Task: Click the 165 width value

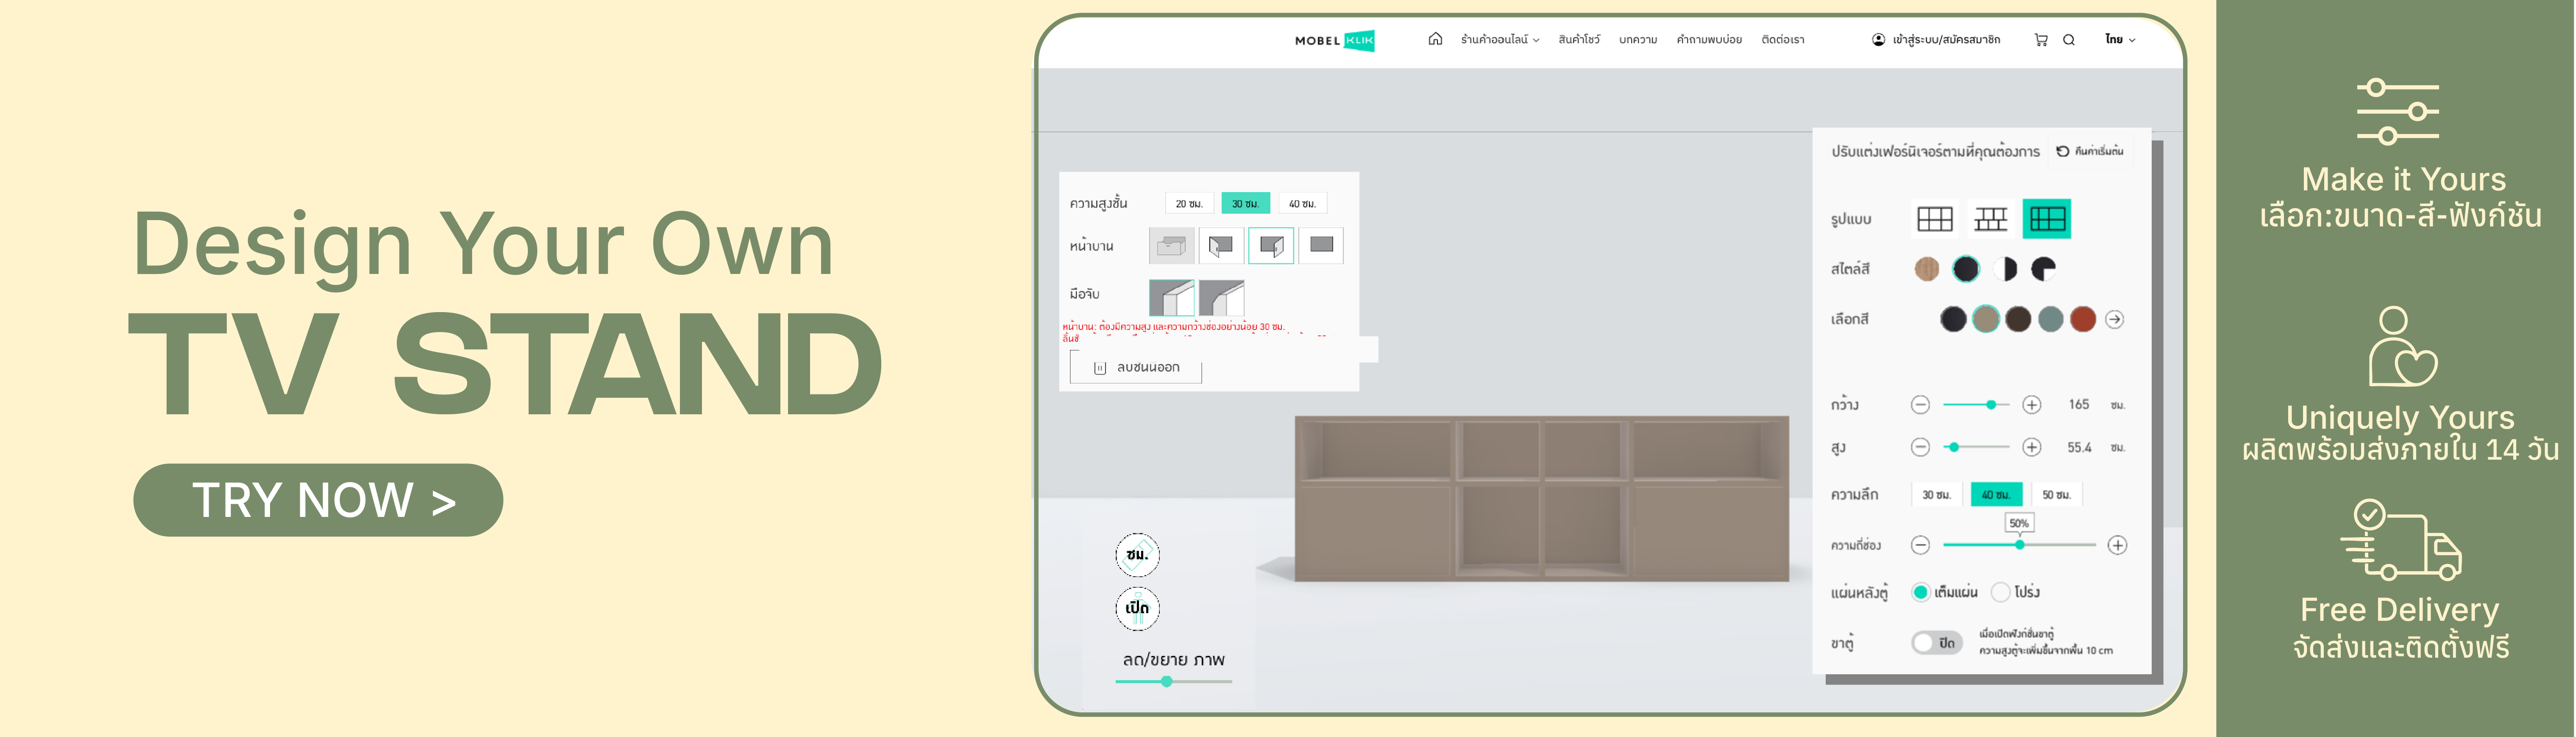Action: (x=2079, y=405)
